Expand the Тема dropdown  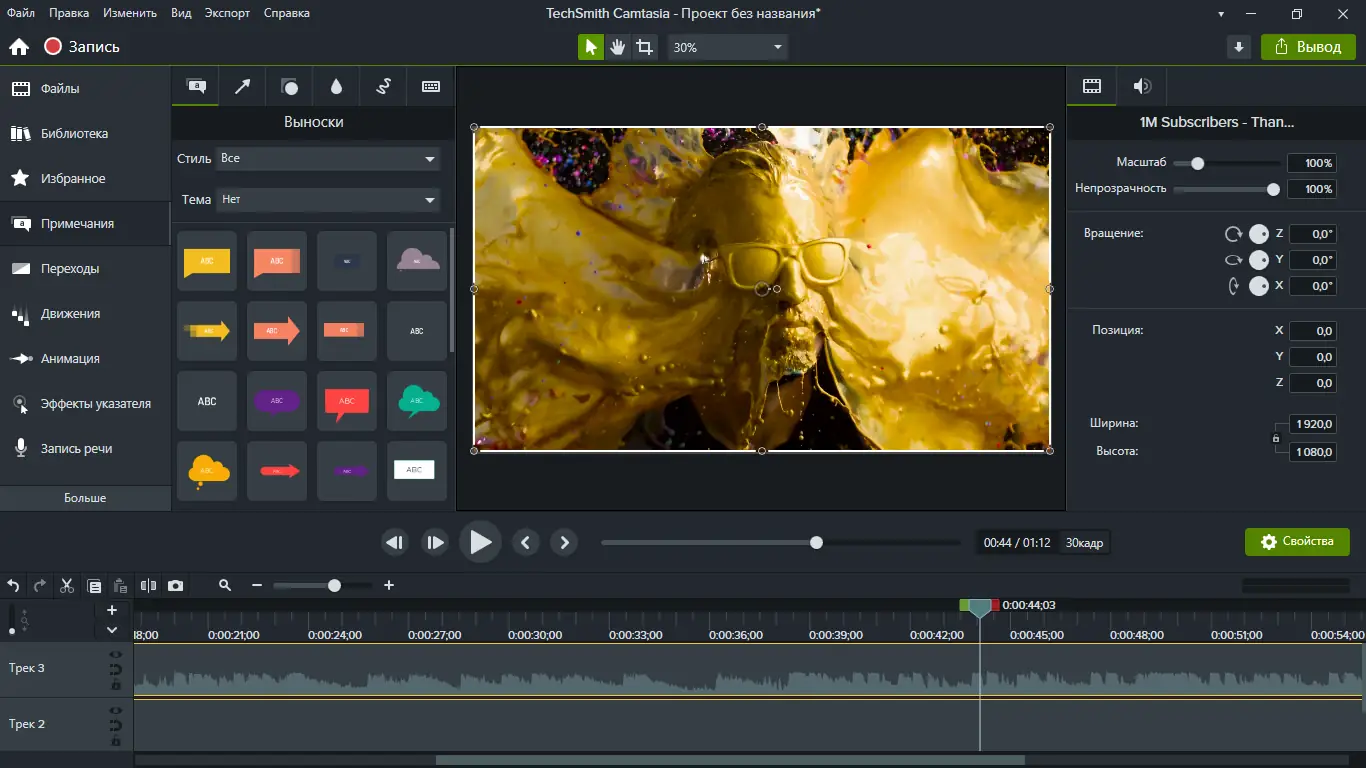pos(329,200)
